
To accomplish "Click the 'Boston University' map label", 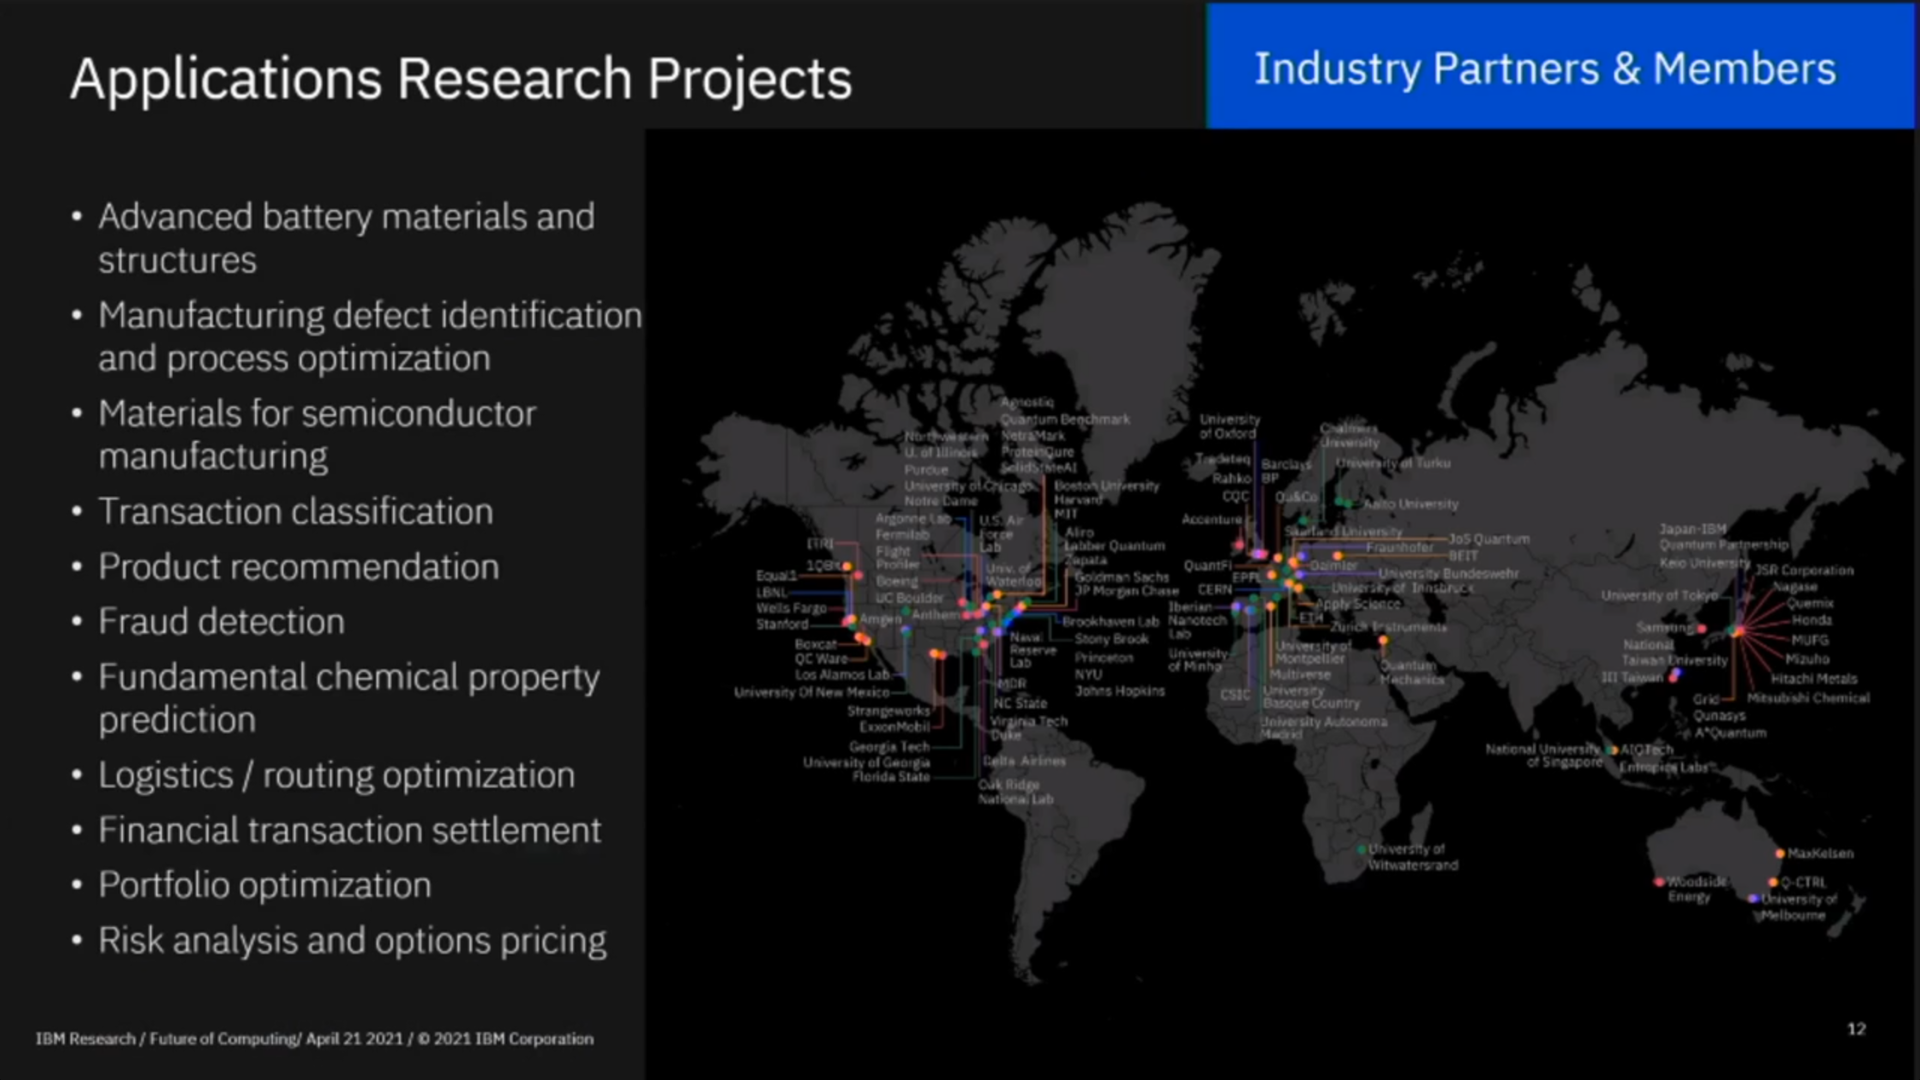I will coord(1106,485).
